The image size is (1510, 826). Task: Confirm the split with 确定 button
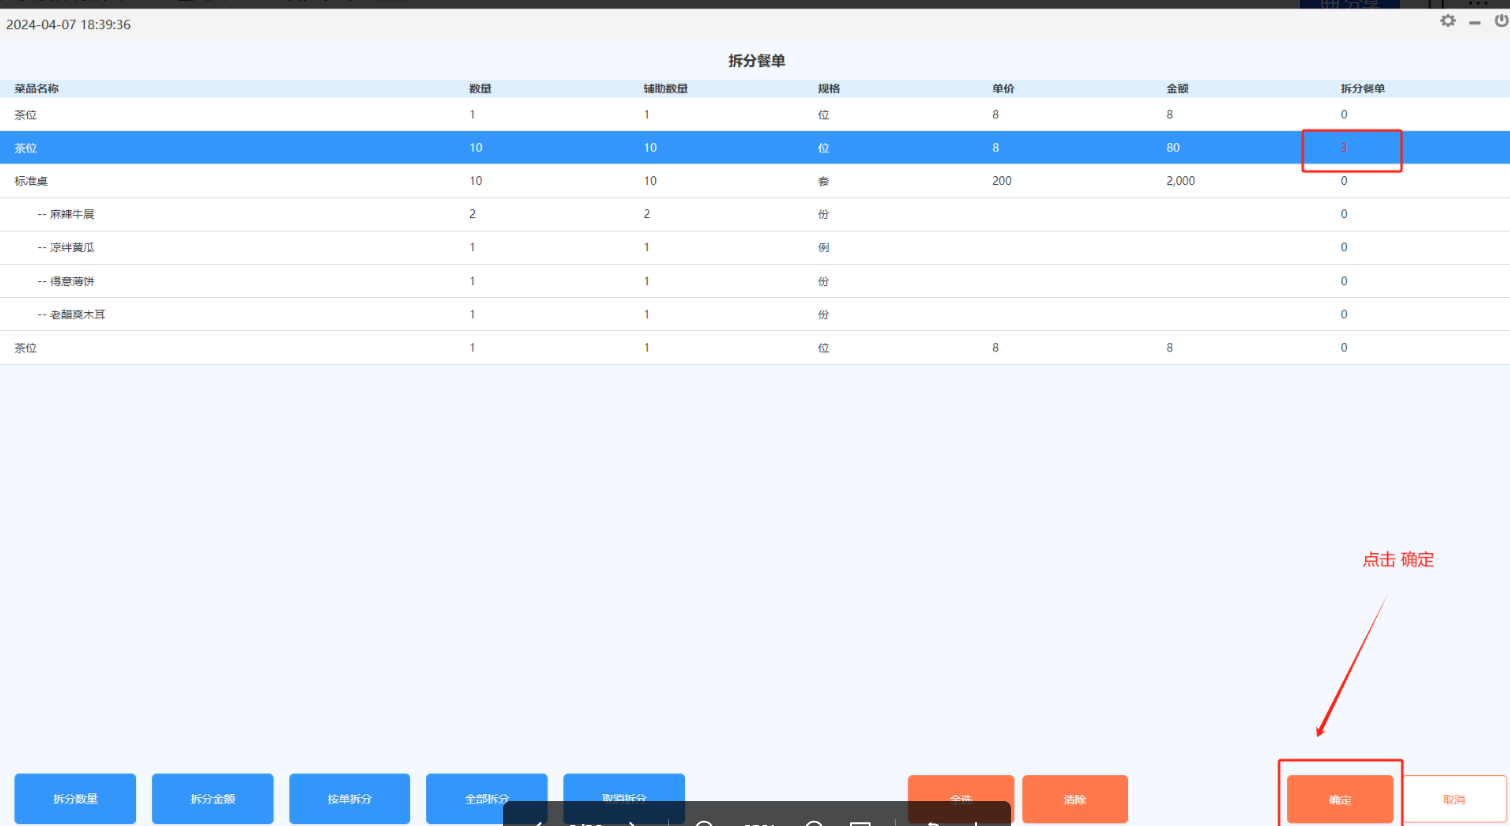(1339, 799)
